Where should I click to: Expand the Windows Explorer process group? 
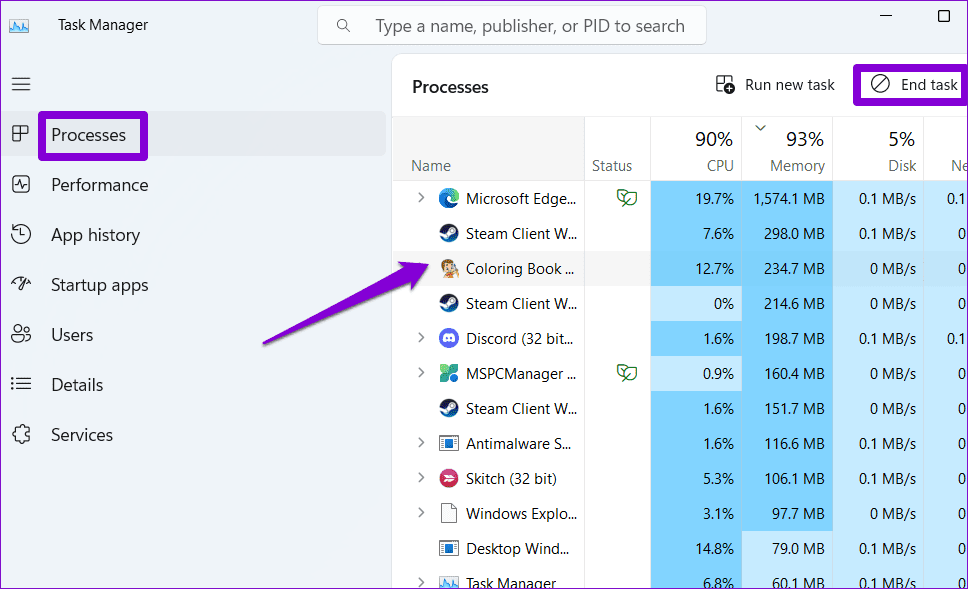pos(421,513)
